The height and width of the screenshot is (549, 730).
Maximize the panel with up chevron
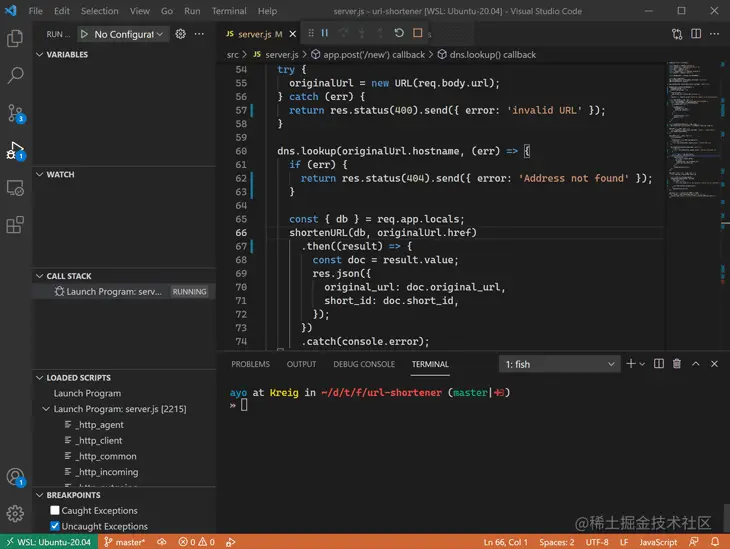(x=696, y=364)
